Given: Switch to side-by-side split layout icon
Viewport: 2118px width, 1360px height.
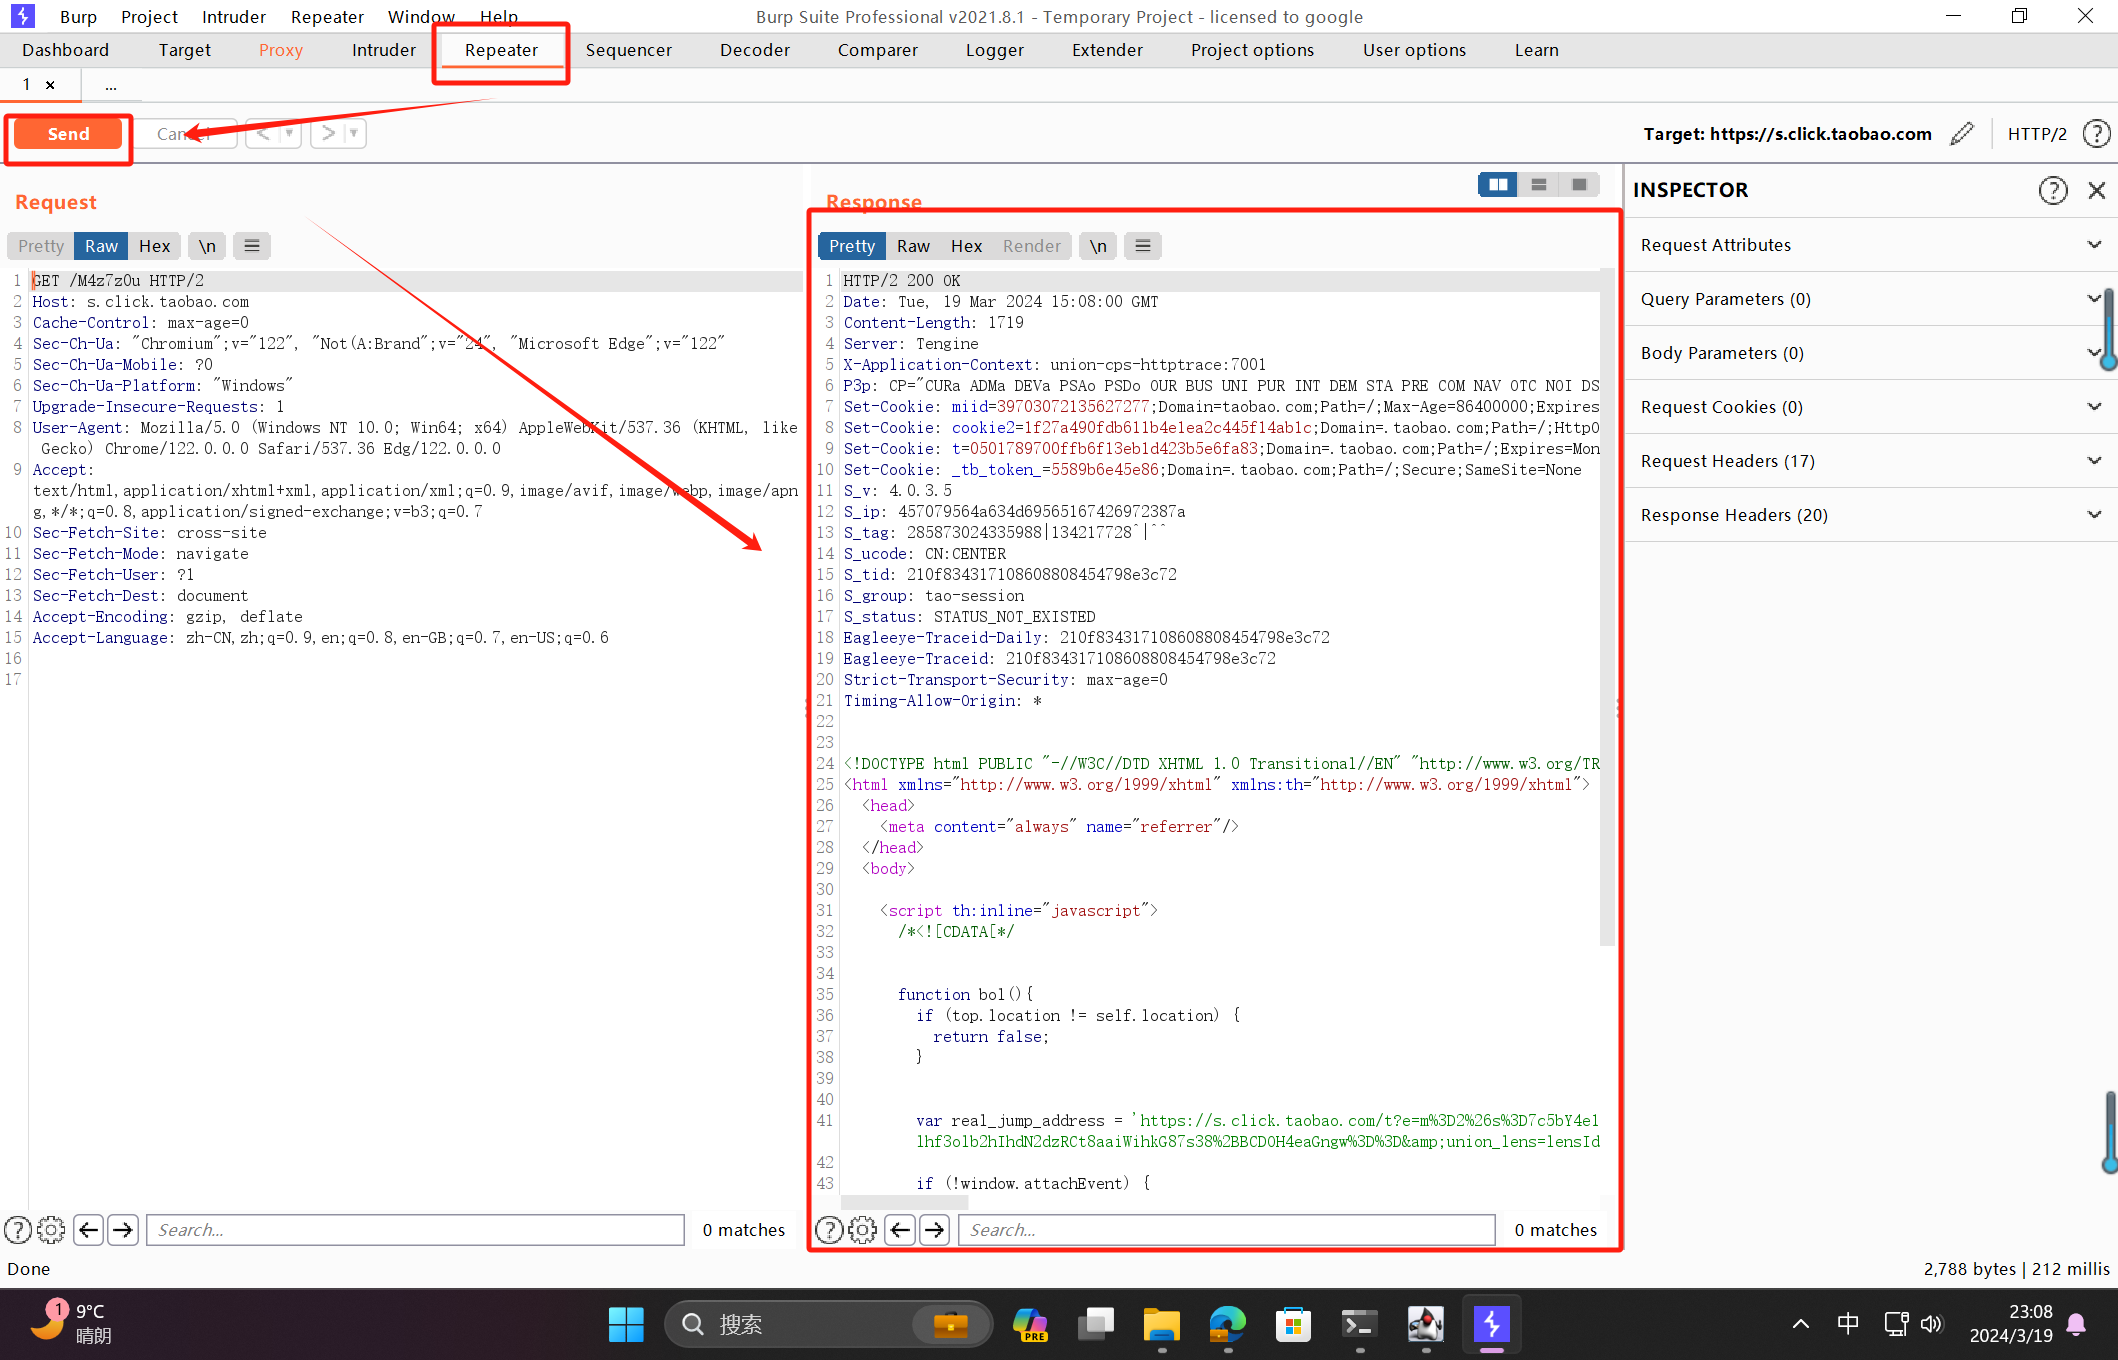Looking at the screenshot, I should (1497, 185).
